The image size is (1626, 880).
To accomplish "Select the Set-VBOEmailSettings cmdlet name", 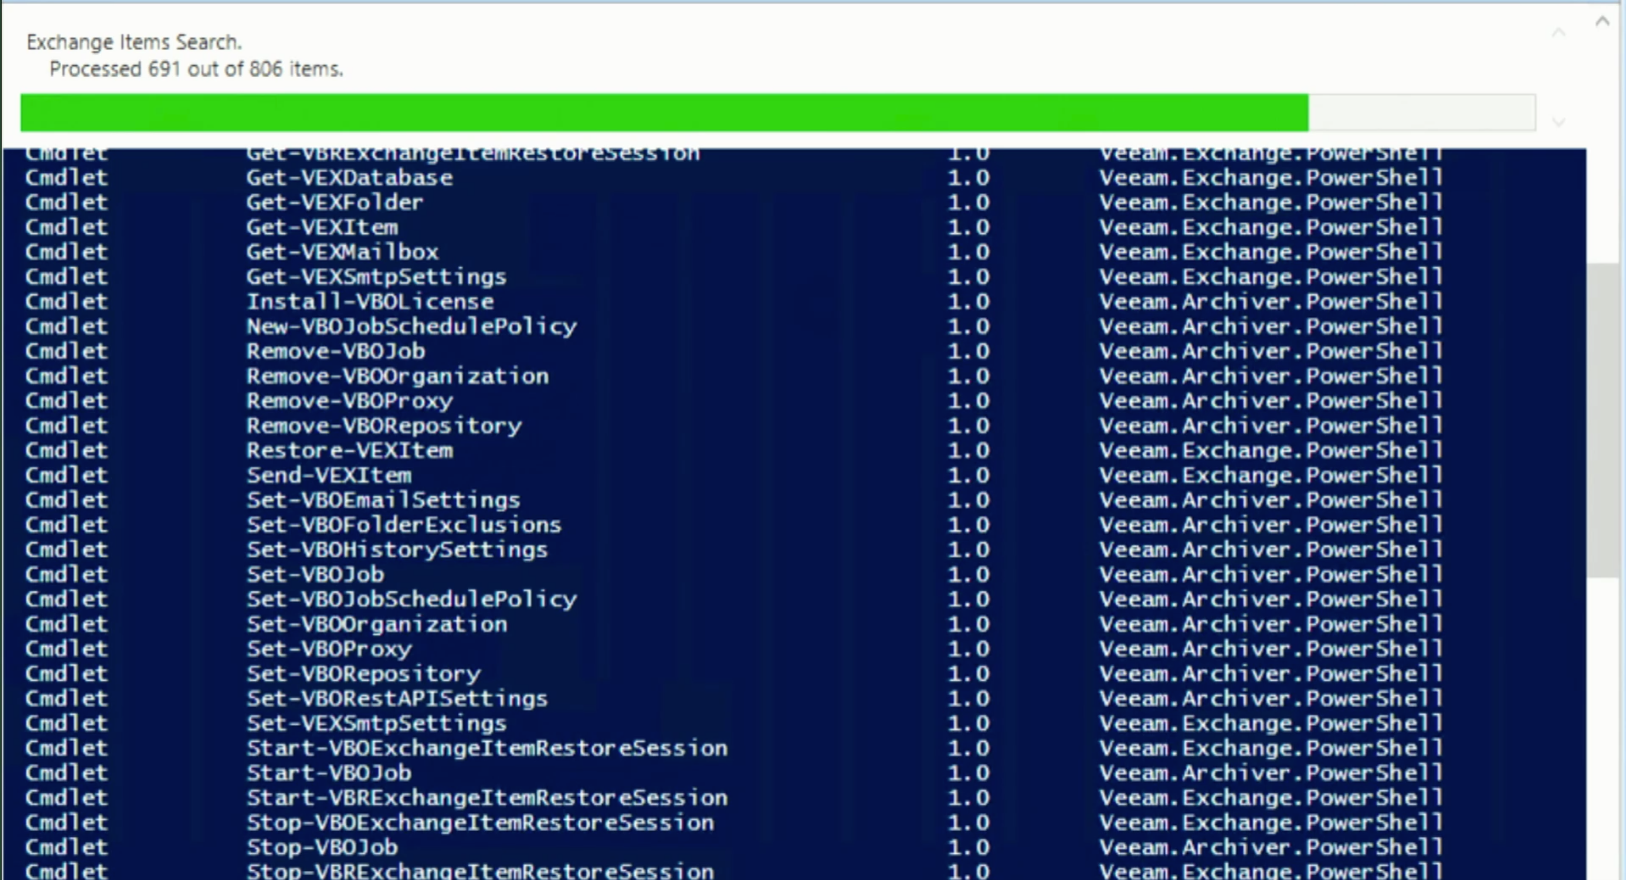I will pos(383,500).
